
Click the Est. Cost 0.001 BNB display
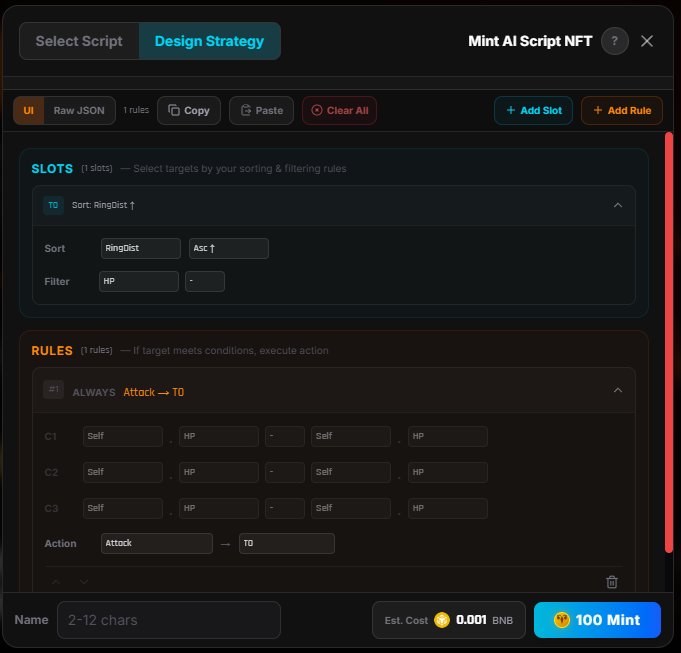tap(449, 620)
